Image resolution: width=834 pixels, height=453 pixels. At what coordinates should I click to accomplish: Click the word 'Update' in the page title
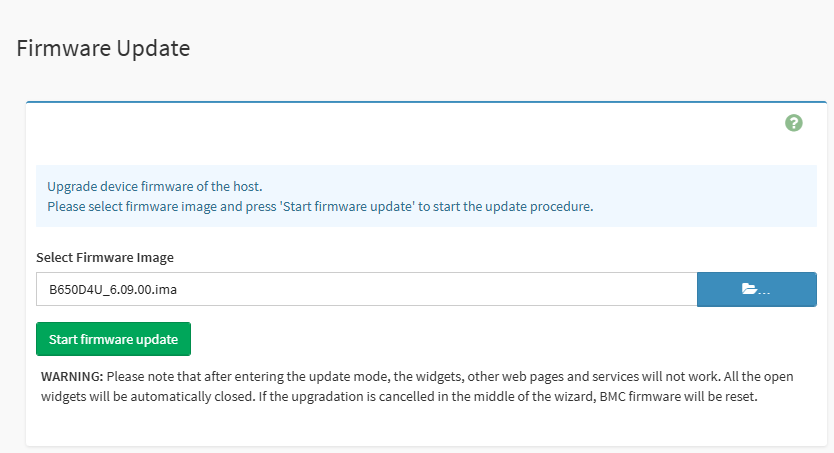(x=153, y=47)
